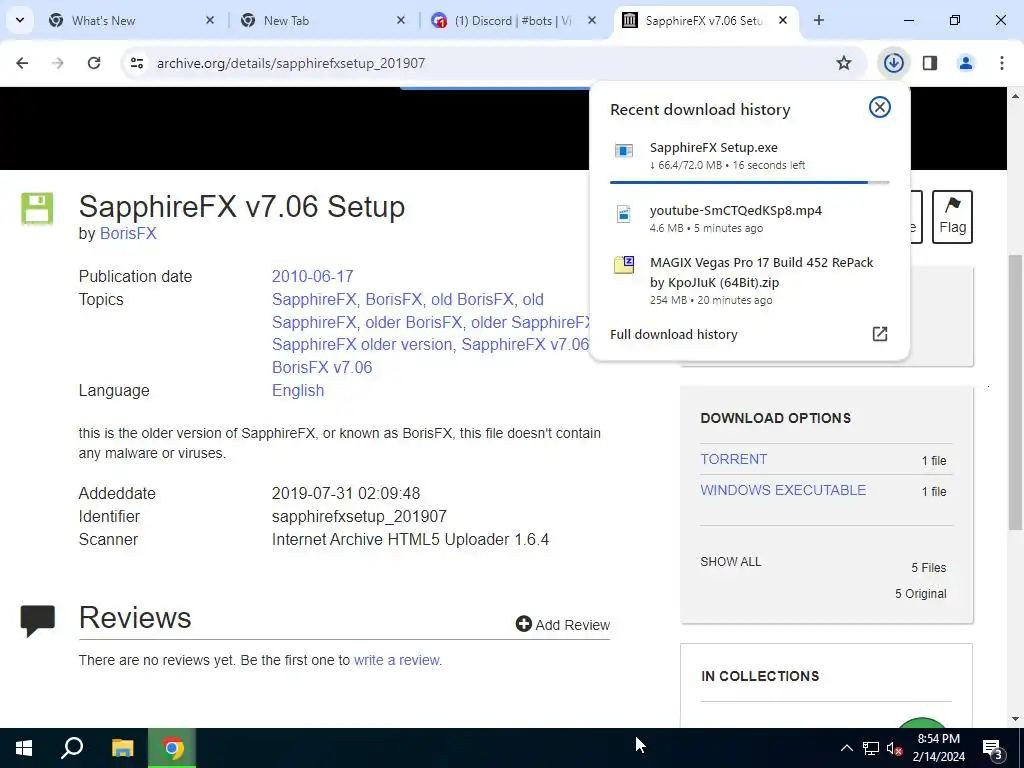This screenshot has width=1024, height=768.
Task: Open the Chrome profile avatar
Action: [x=966, y=63]
